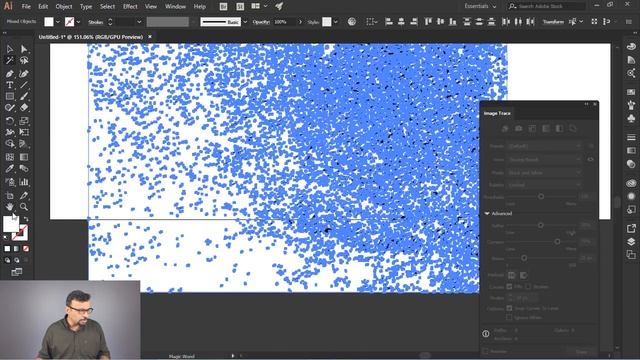Select the Shaper tool

tap(10, 108)
